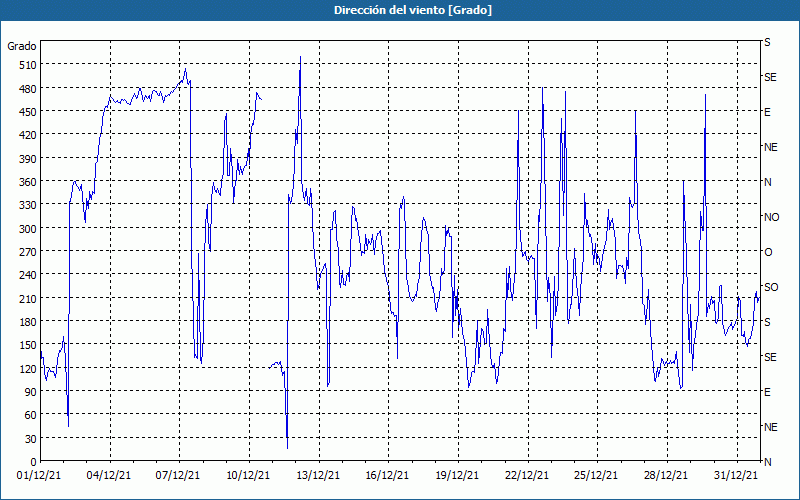Select the 'Grado' axis unit label
Viewport: 800px width, 500px height.
point(22,46)
